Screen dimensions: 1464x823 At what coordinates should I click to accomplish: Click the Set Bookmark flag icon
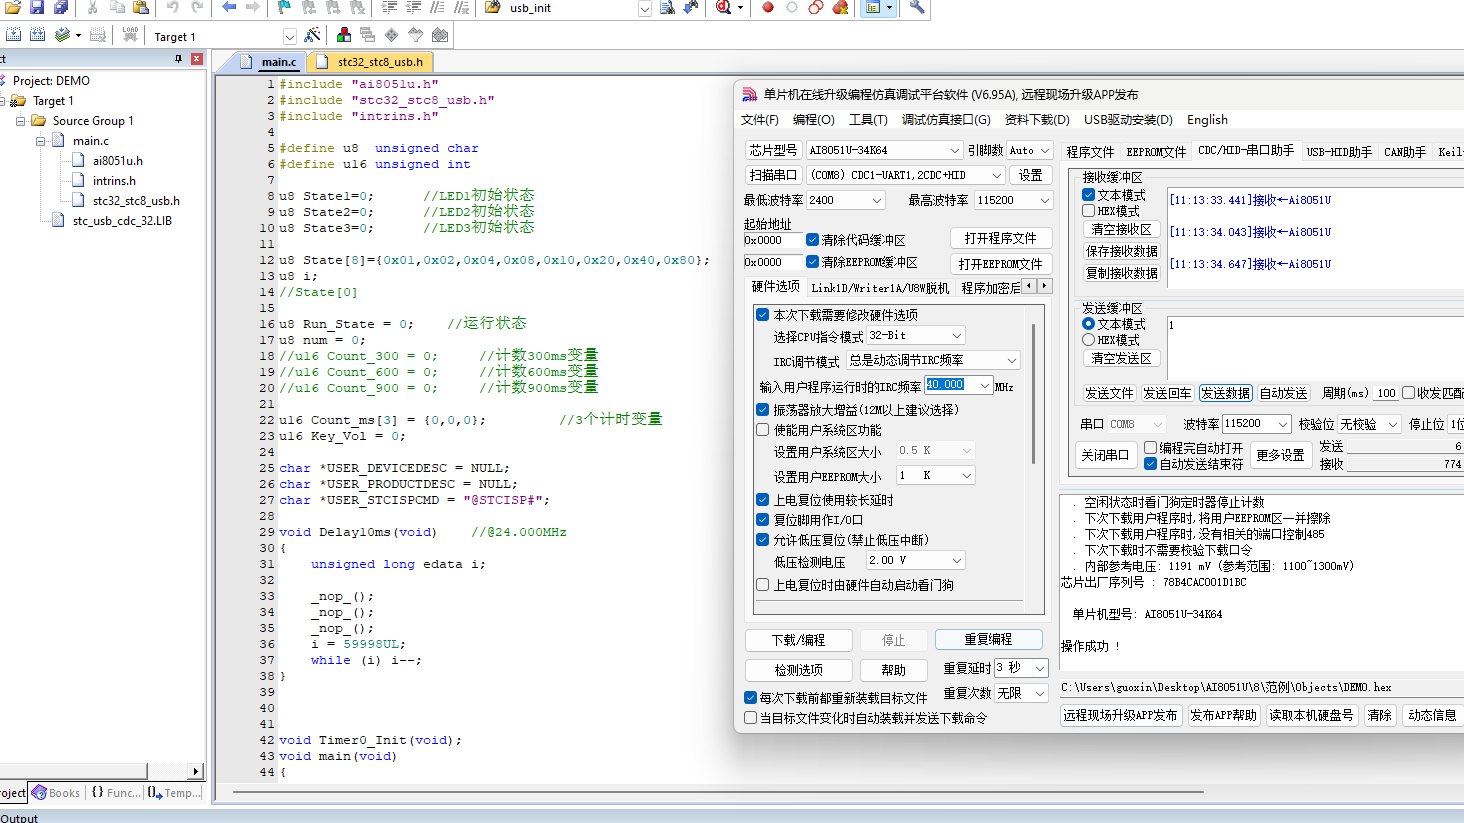(285, 7)
